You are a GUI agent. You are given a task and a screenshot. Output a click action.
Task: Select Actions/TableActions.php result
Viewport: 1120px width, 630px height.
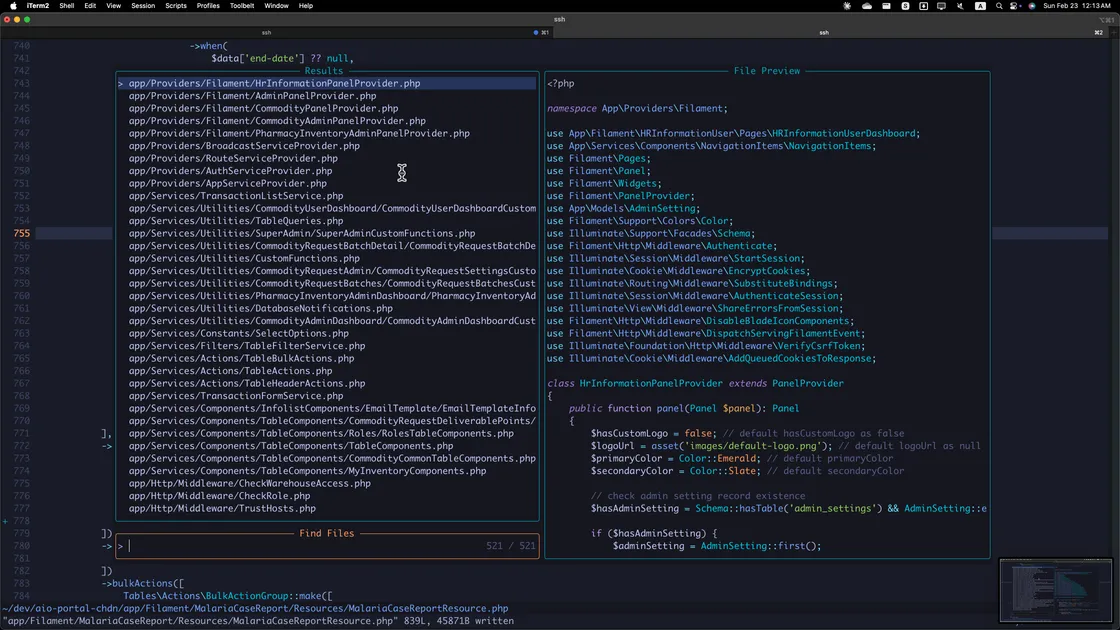pyautogui.click(x=230, y=371)
